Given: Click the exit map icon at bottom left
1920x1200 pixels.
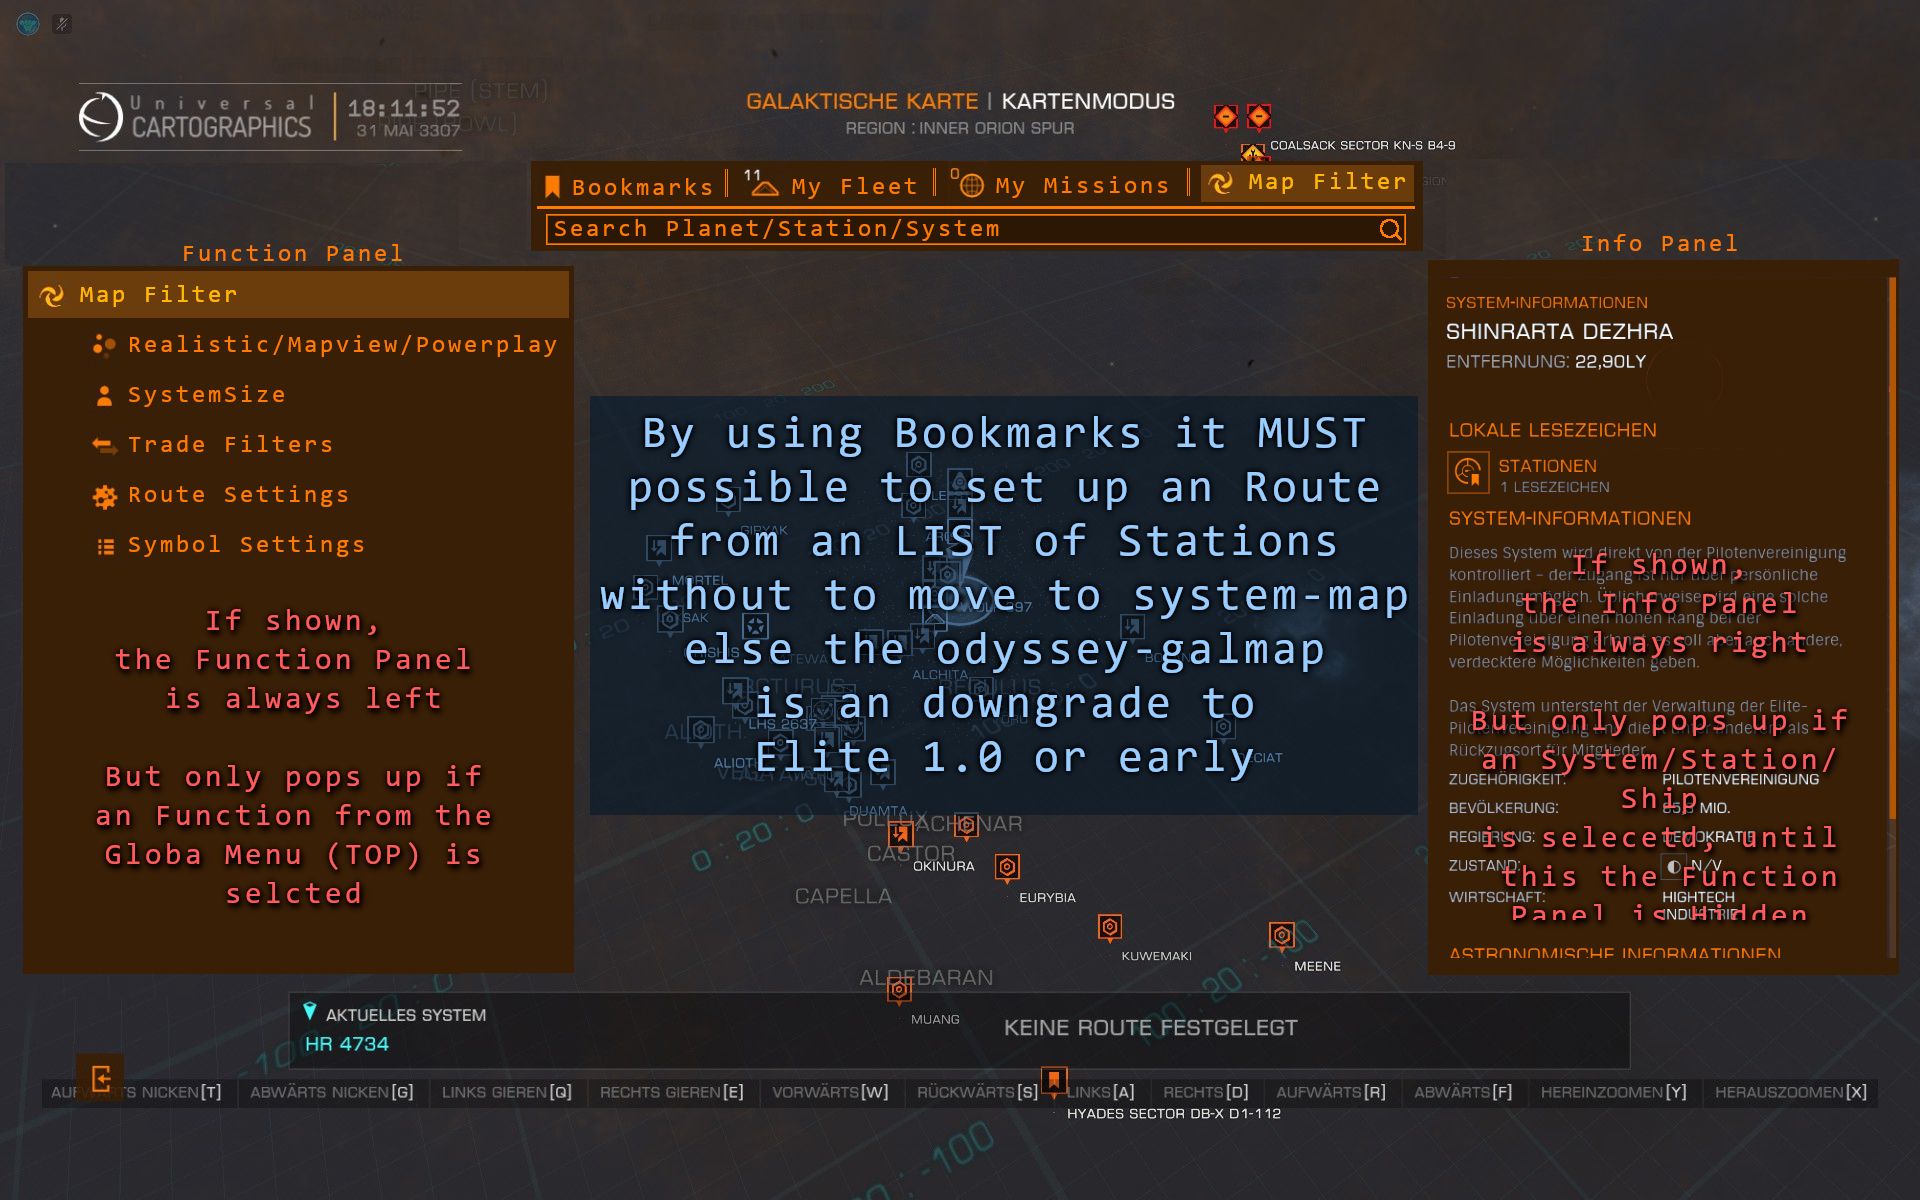Looking at the screenshot, I should (x=100, y=1079).
